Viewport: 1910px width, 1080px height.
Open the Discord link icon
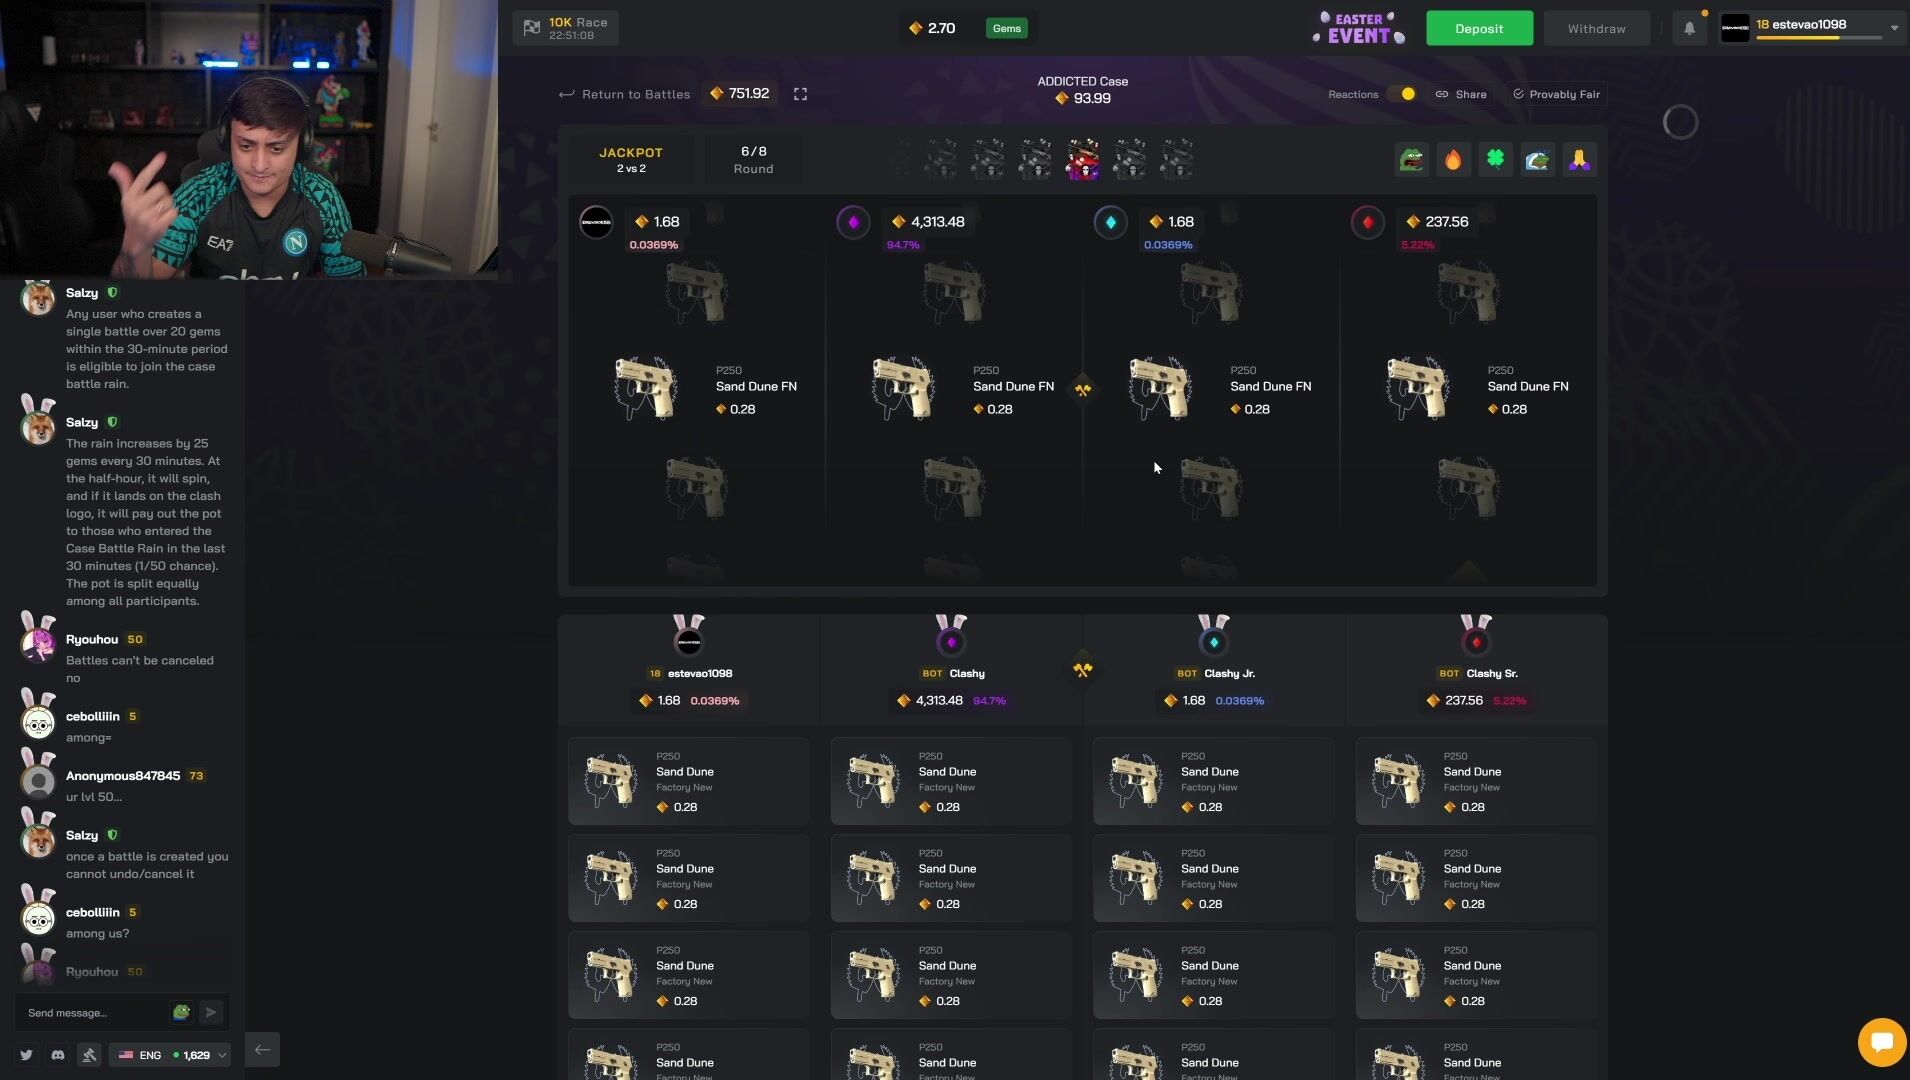click(x=58, y=1055)
